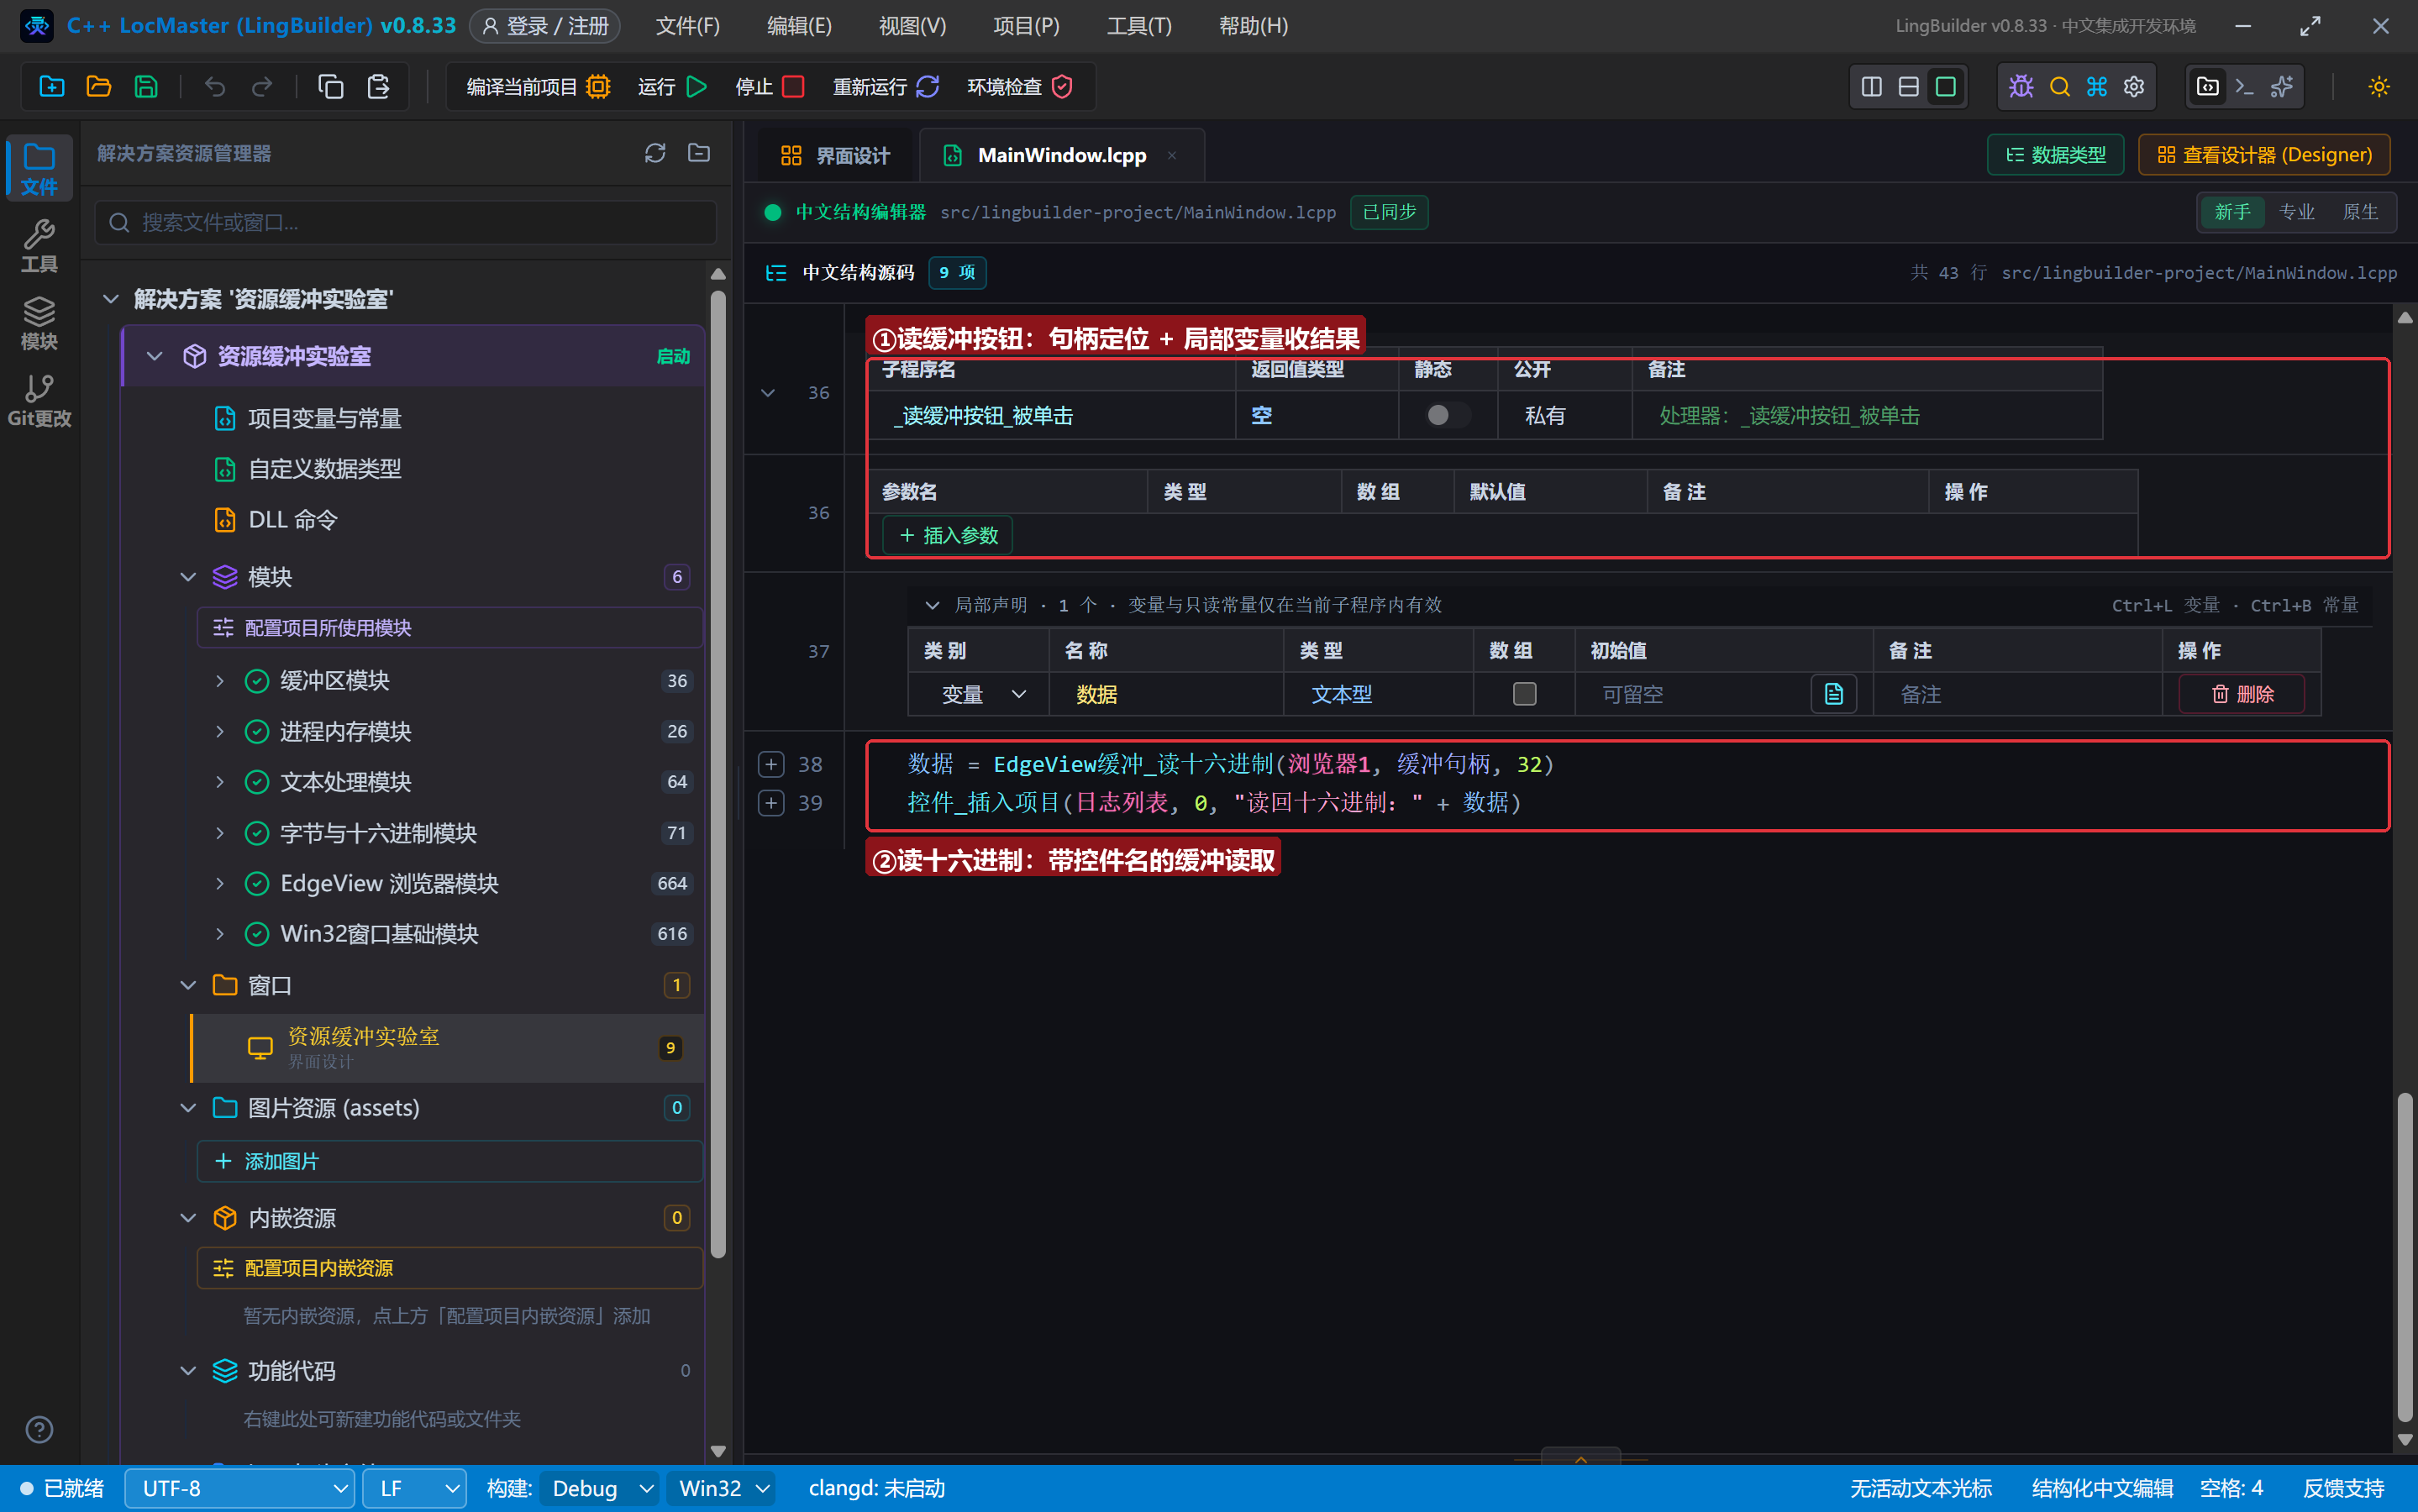Click the redo arrow icon

point(262,87)
